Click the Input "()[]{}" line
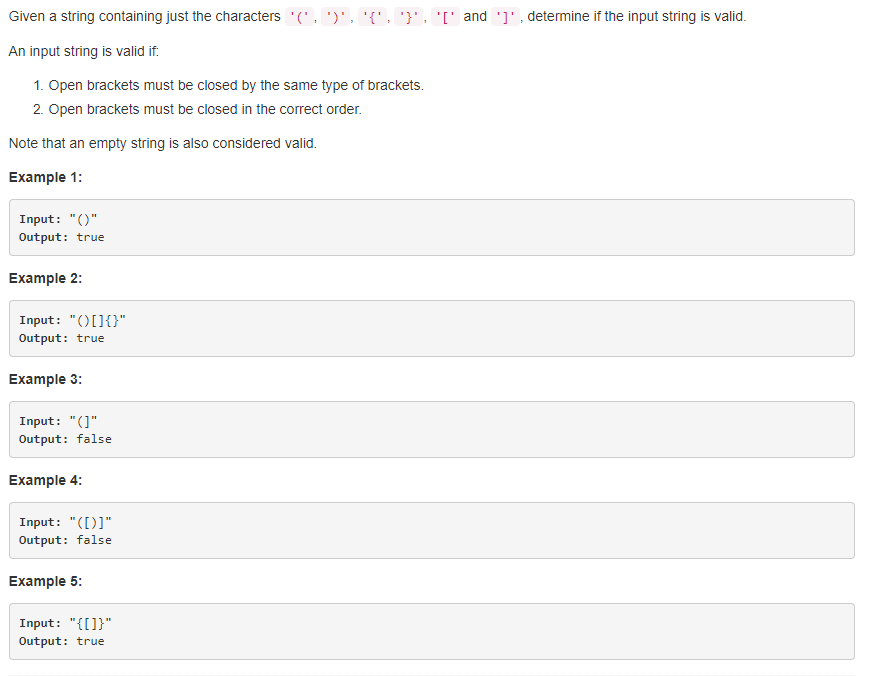 [73, 320]
